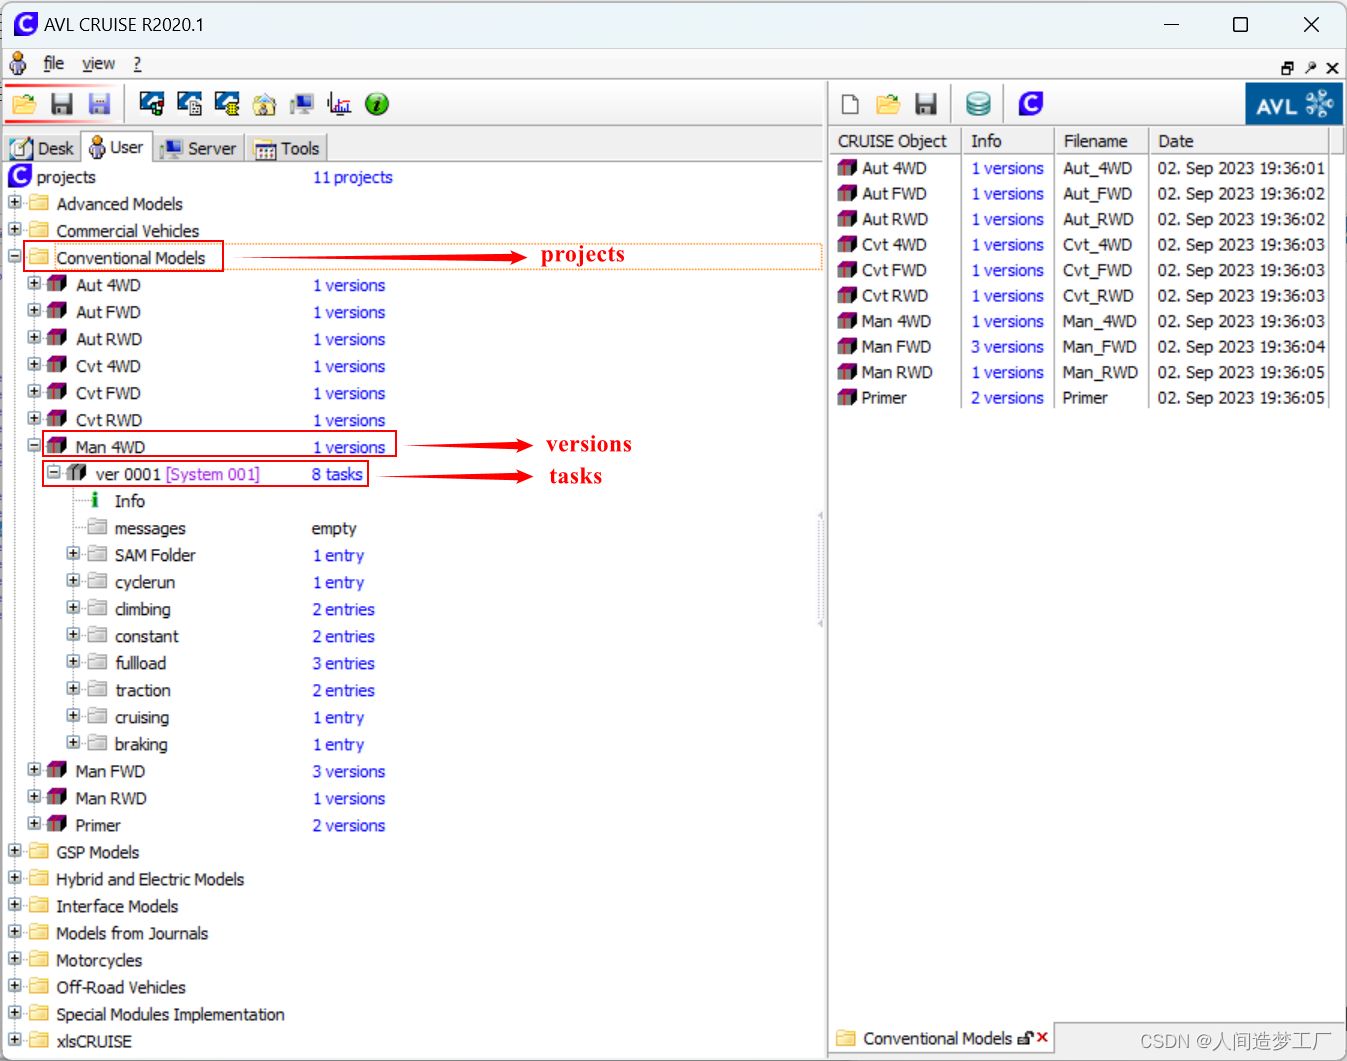Click the teal database icon
The height and width of the screenshot is (1061, 1347).
(x=978, y=104)
